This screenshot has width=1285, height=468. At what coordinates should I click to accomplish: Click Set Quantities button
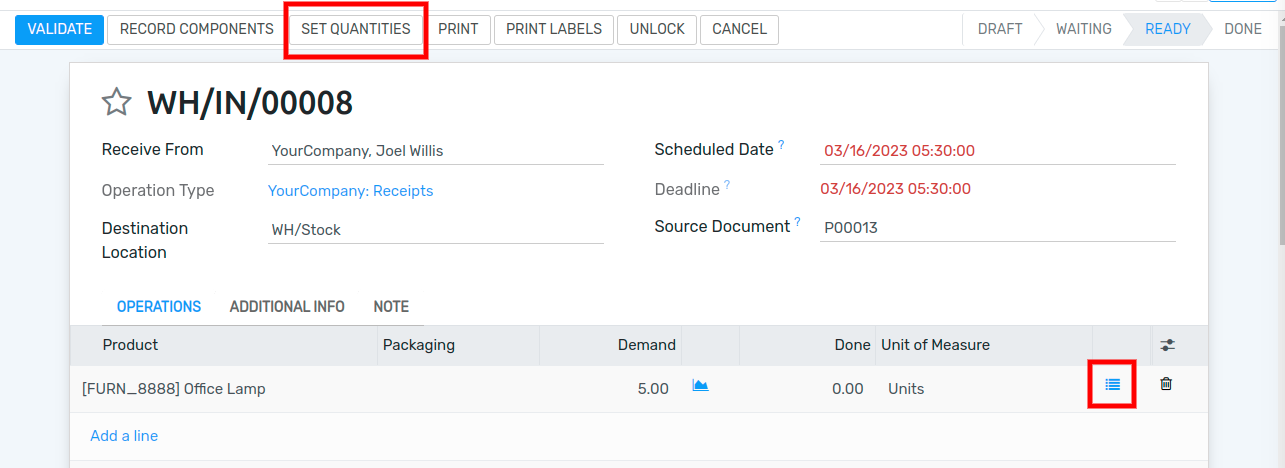[356, 29]
